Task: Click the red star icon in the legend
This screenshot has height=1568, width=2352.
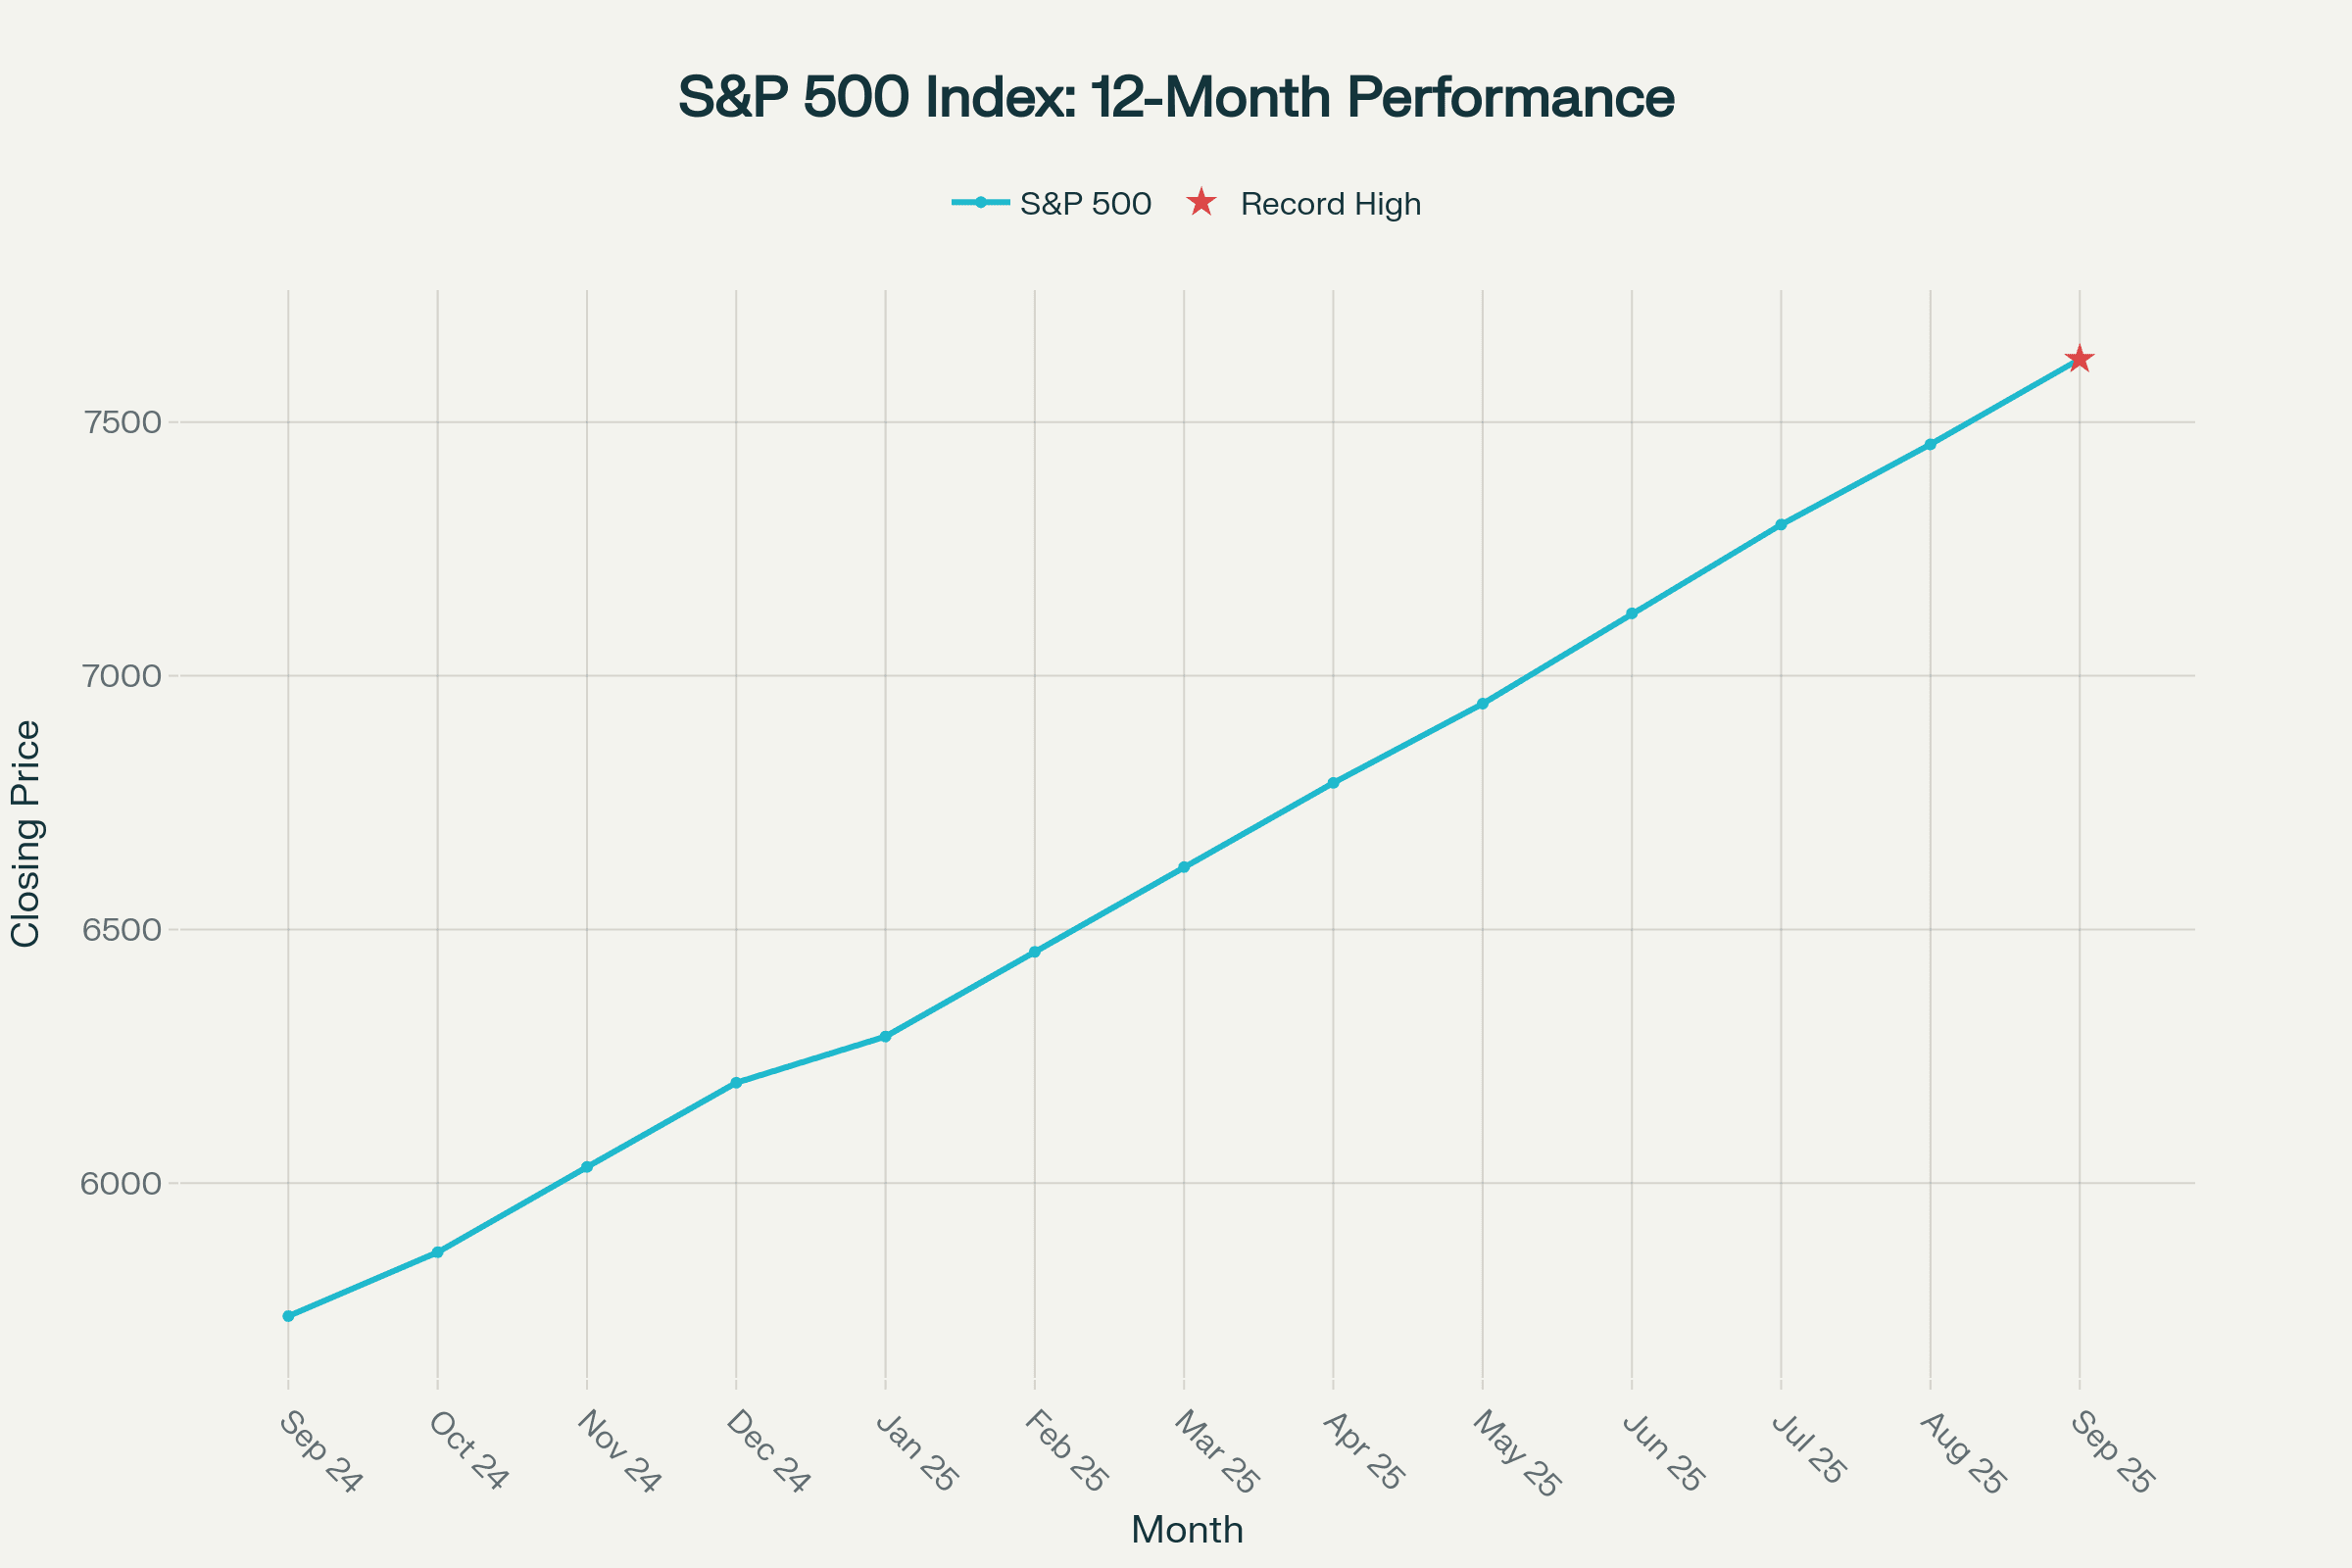Action: [1201, 203]
